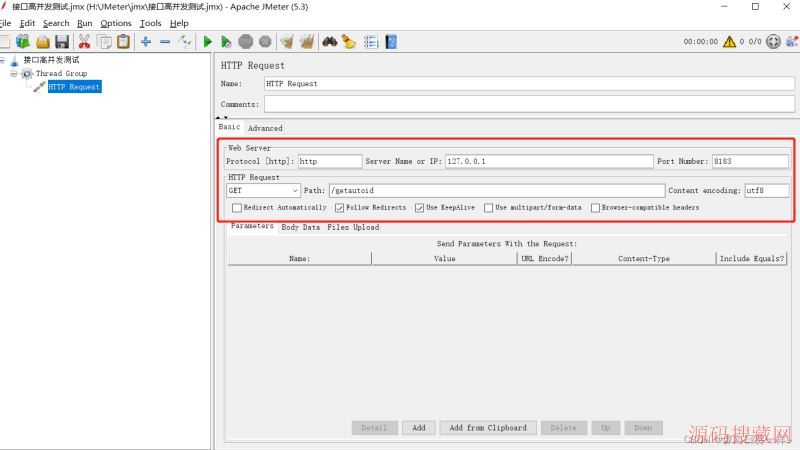Click the Port Number field showing 8183

(750, 161)
